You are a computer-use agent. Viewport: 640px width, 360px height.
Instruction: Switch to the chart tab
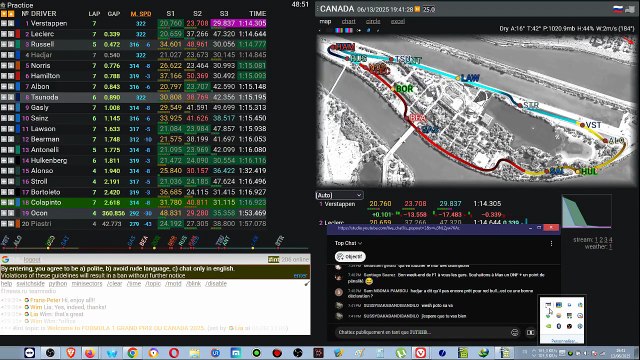tap(349, 21)
